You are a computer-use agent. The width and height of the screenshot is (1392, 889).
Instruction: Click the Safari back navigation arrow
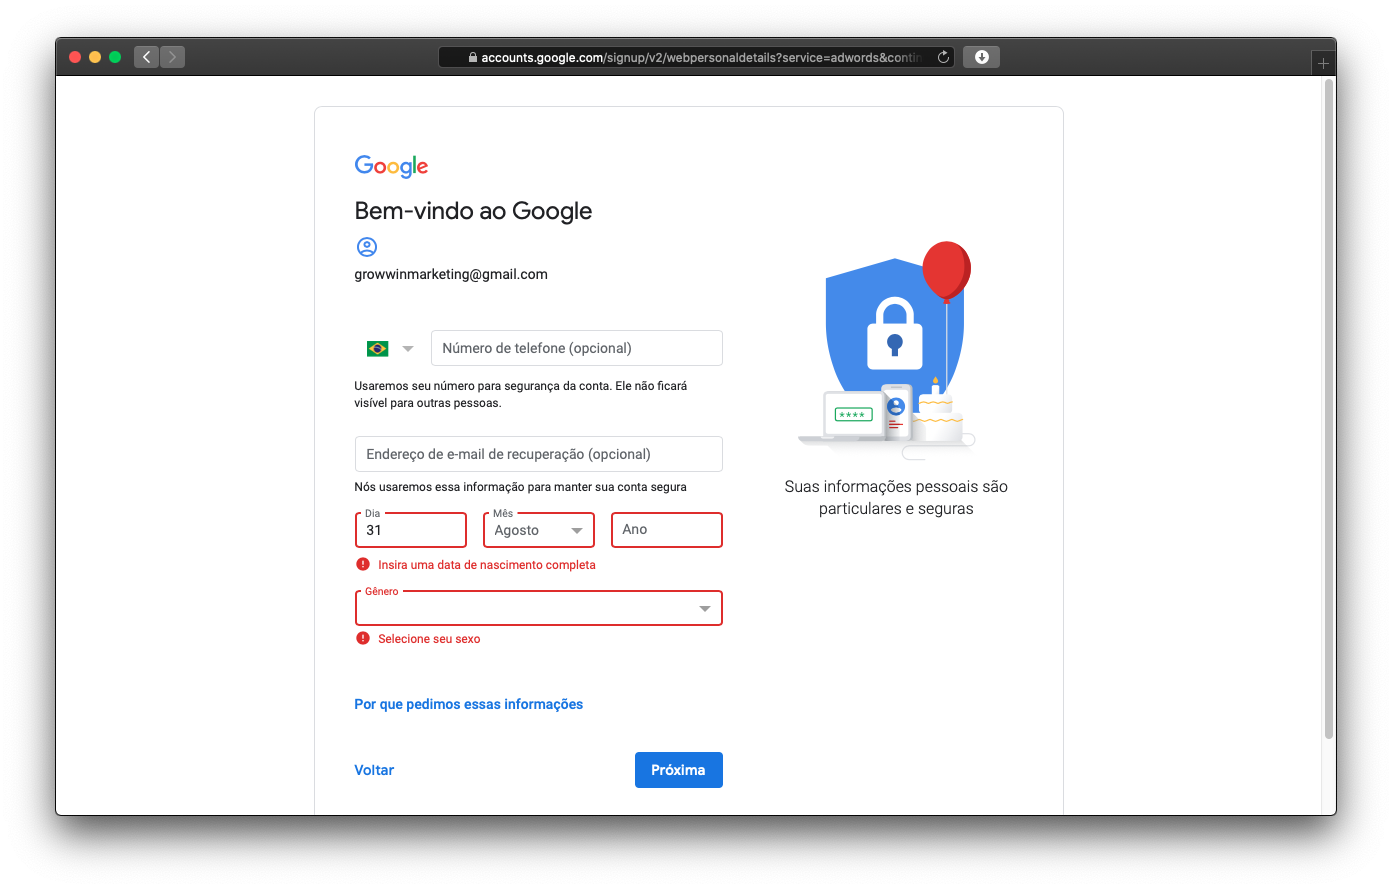click(146, 57)
